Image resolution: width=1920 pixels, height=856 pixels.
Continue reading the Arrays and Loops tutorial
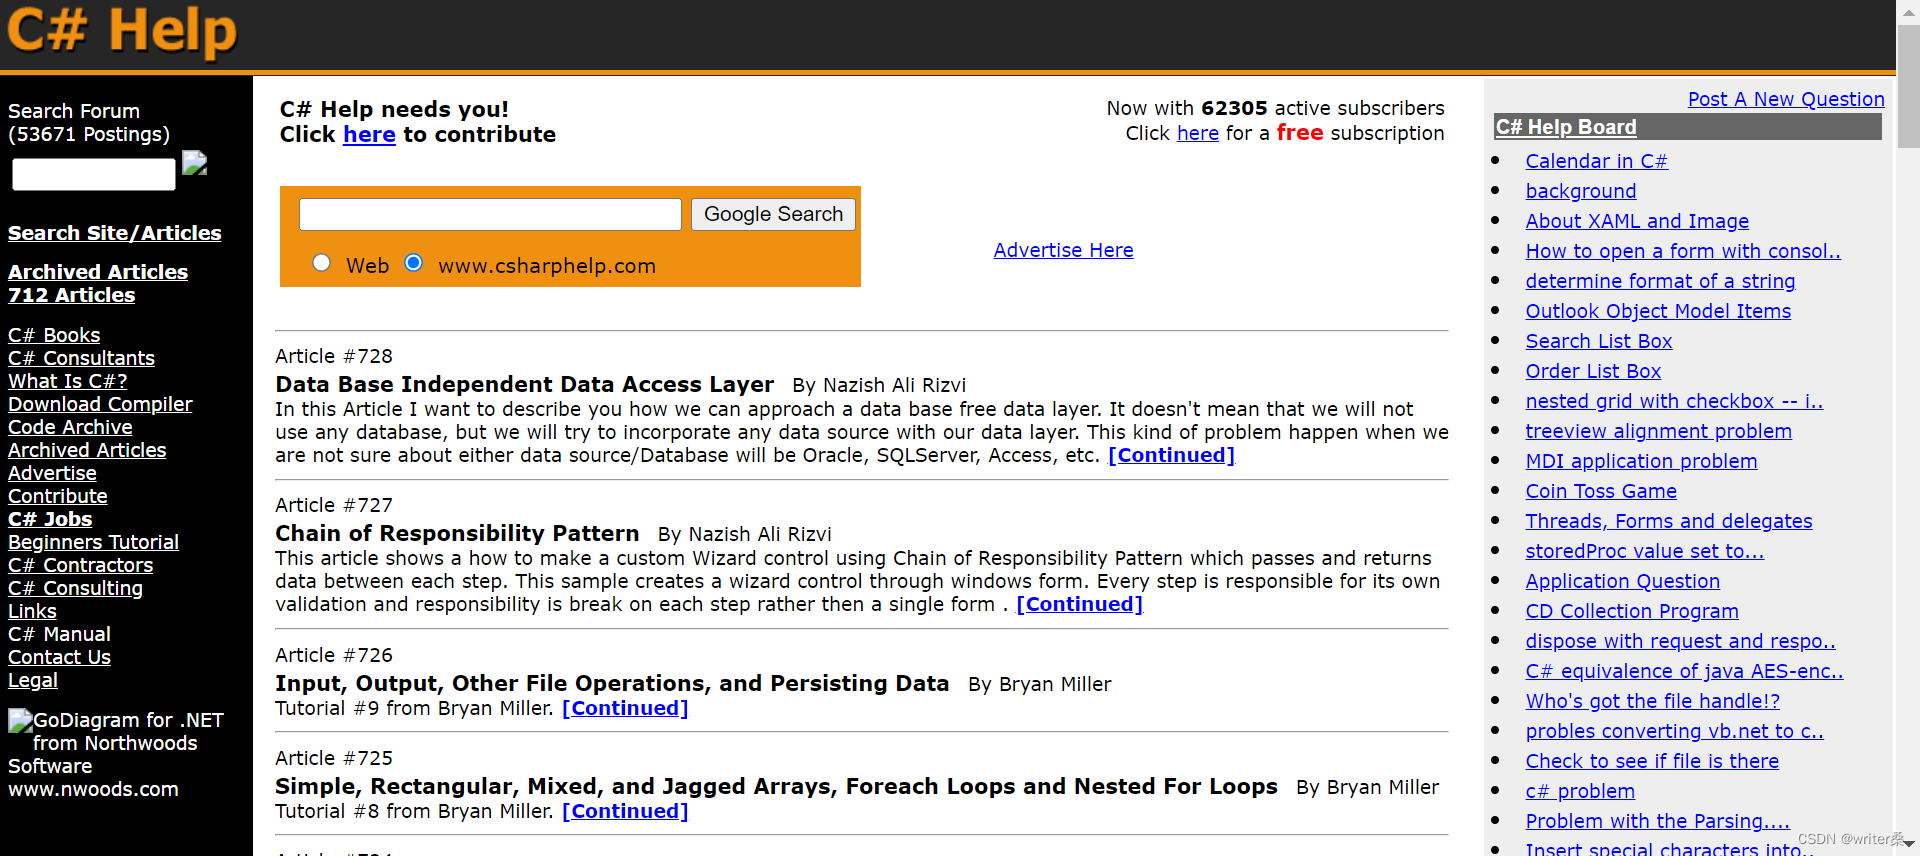pyautogui.click(x=625, y=811)
